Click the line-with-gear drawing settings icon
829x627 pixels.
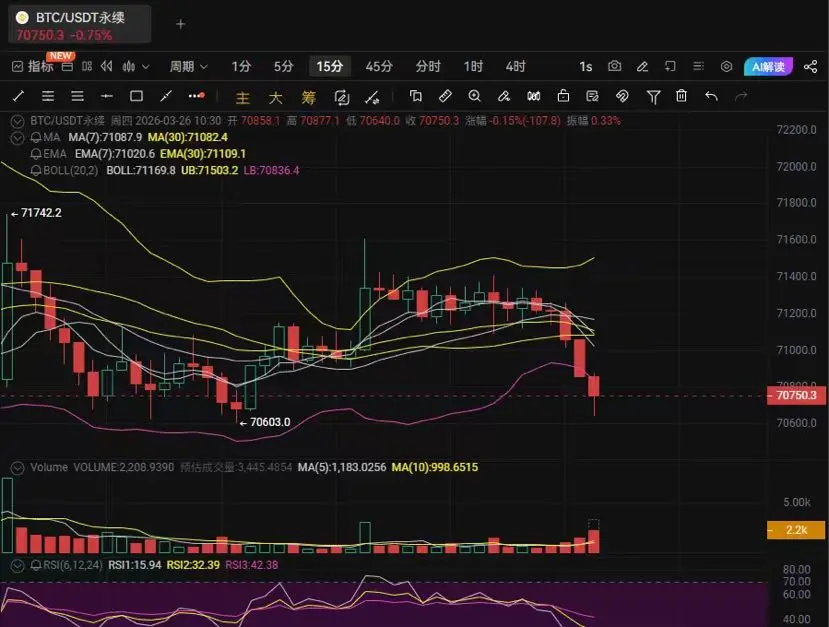pyautogui.click(x=372, y=97)
